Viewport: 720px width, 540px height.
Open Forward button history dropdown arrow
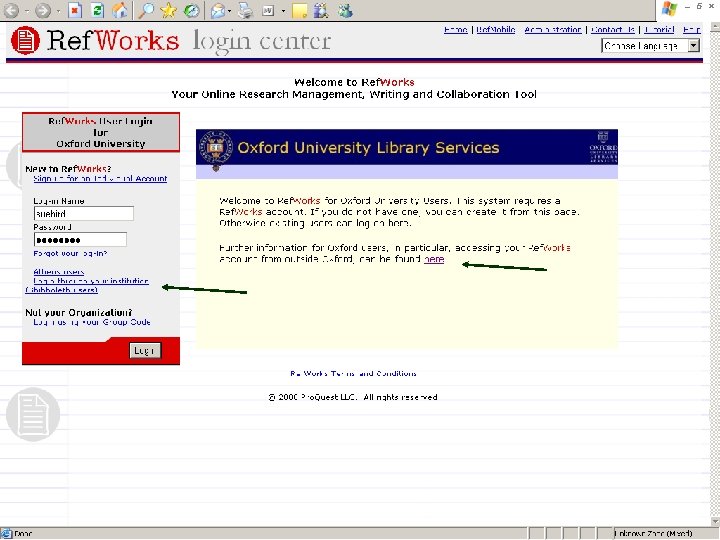[x=58, y=11]
